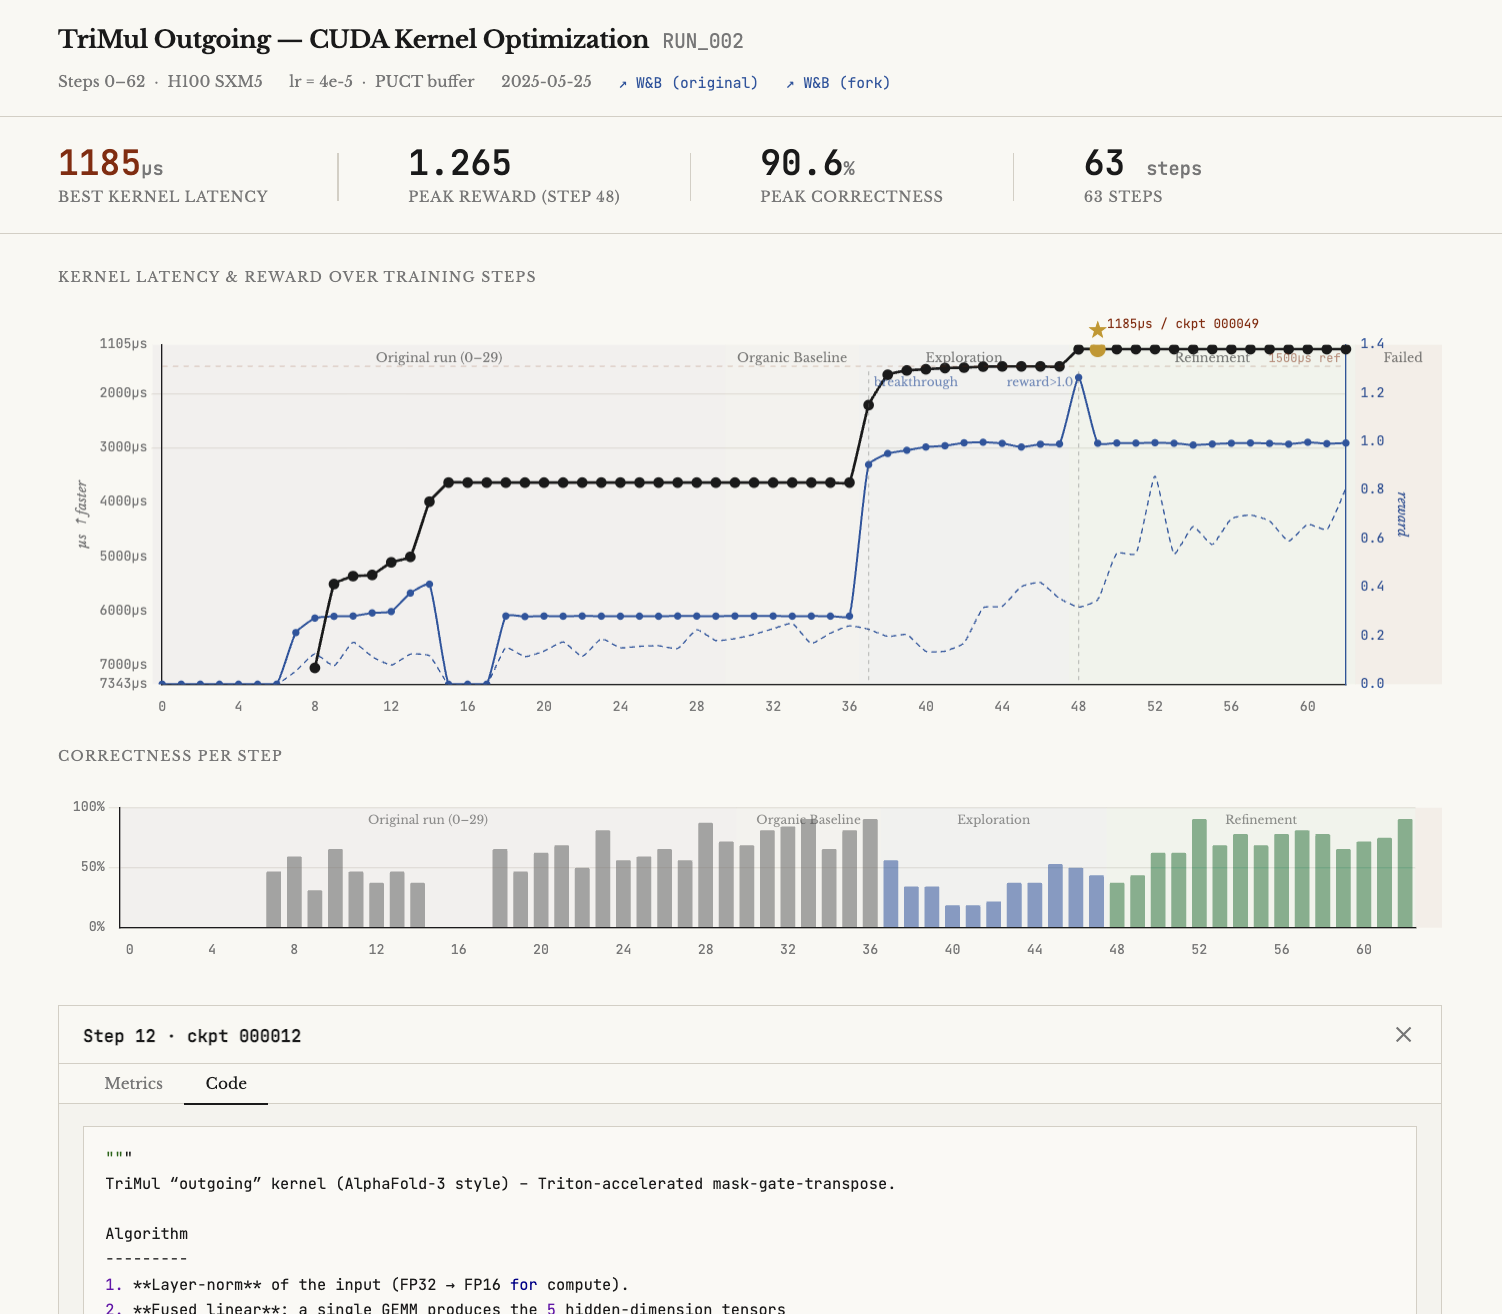Click the Step 12 · ckpt 000012 heading
Image resolution: width=1502 pixels, height=1314 pixels.
coord(192,1036)
